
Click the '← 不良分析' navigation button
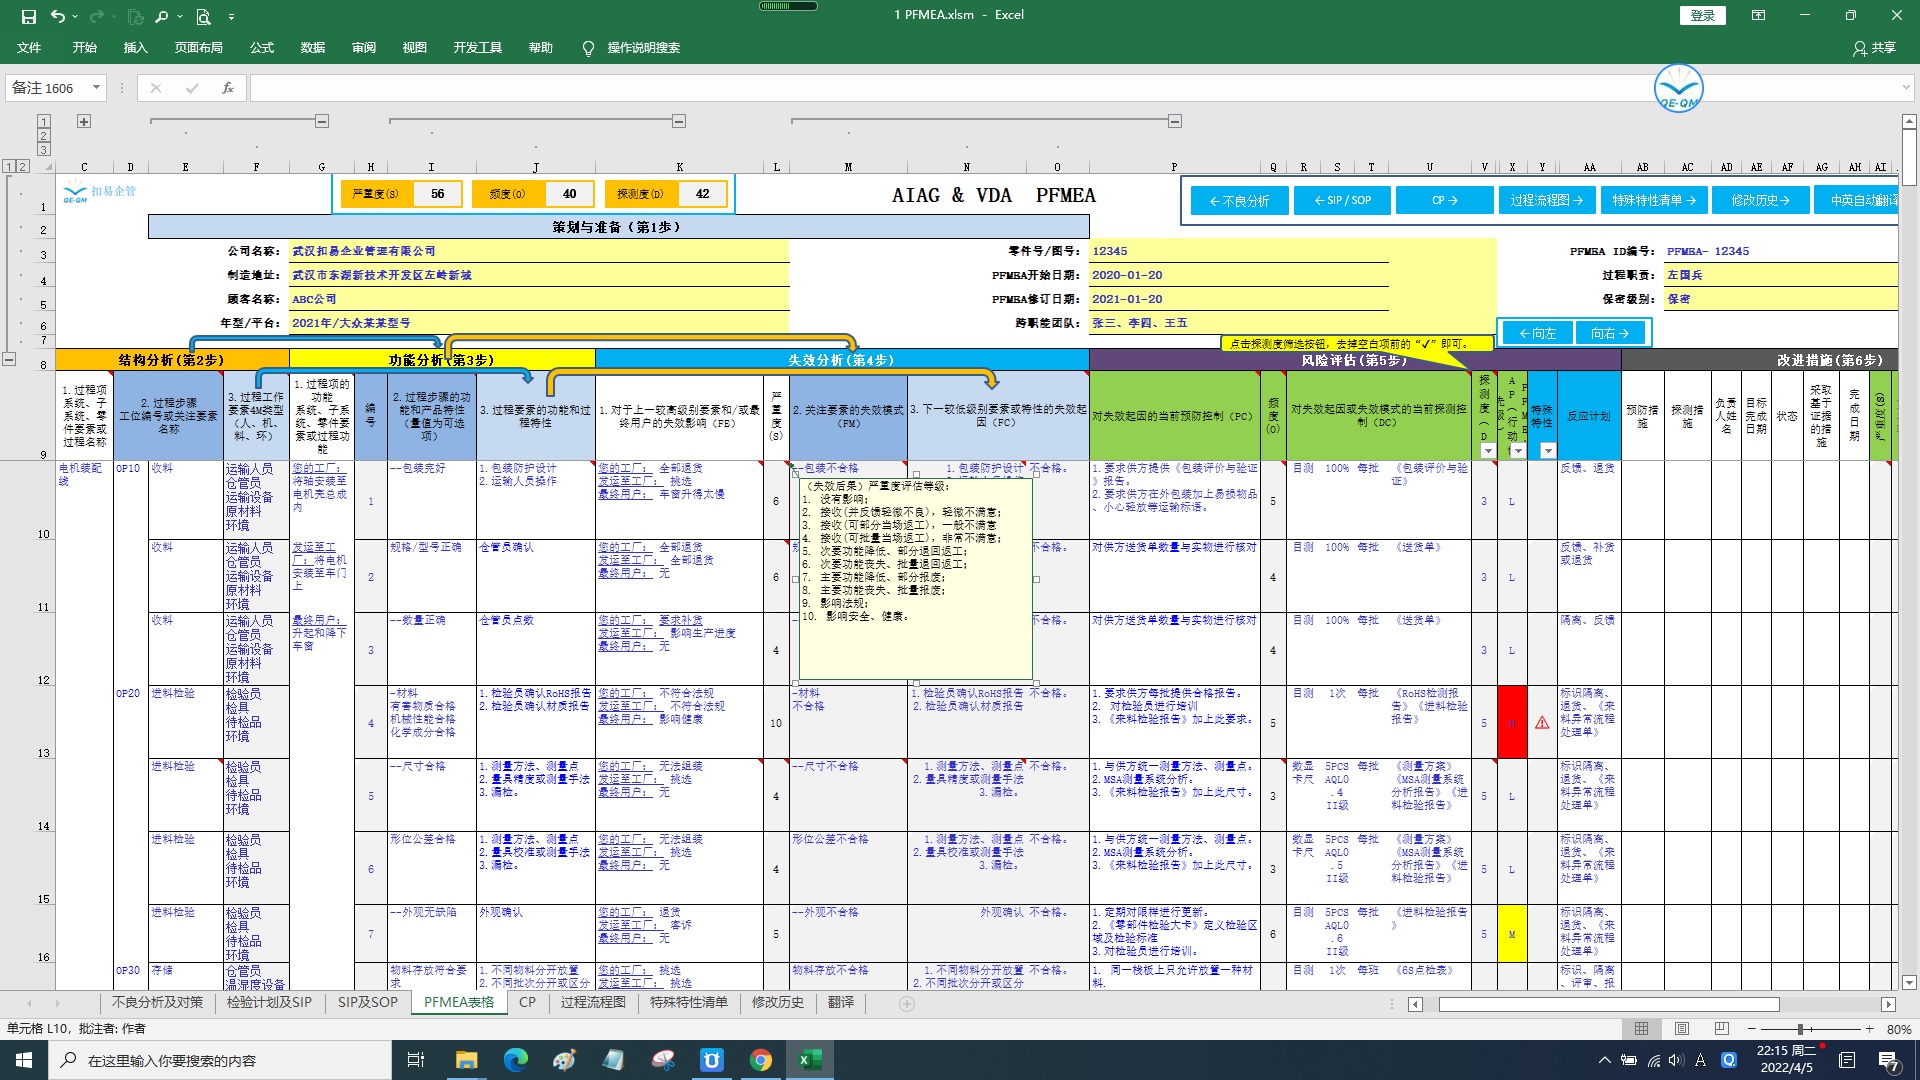click(x=1238, y=200)
